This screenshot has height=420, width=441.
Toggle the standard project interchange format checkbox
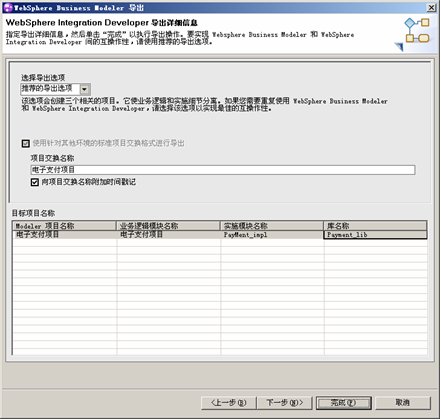coord(26,144)
